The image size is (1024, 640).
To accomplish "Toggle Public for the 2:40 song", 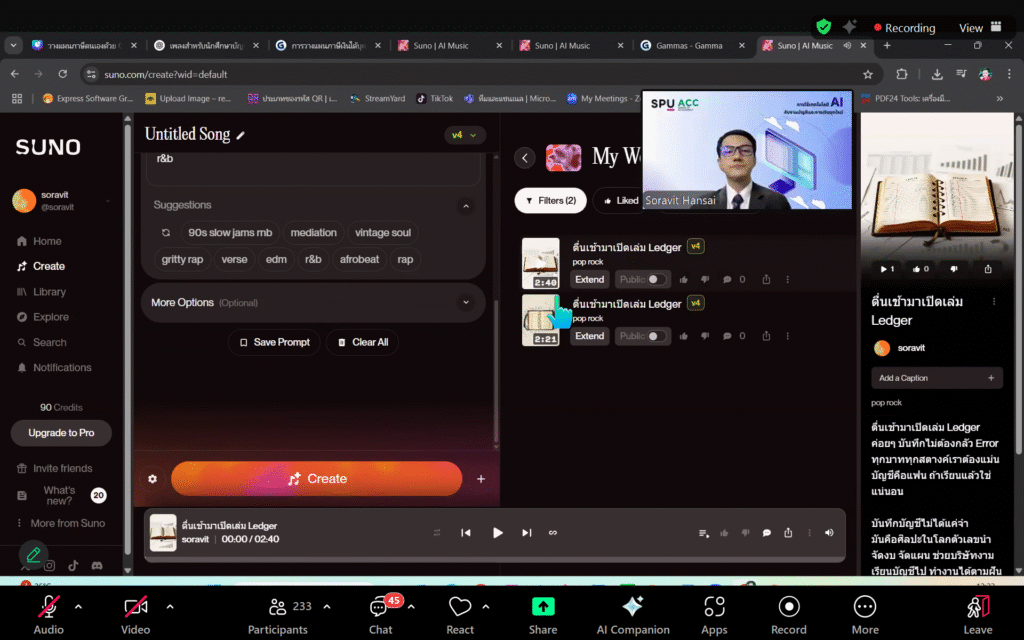I will tap(657, 280).
